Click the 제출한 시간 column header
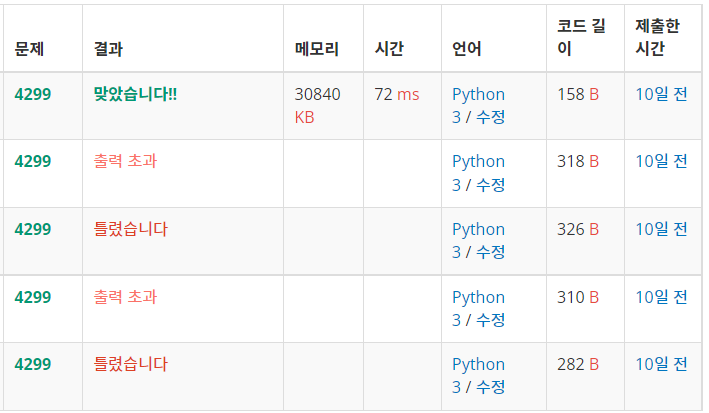 (x=657, y=37)
